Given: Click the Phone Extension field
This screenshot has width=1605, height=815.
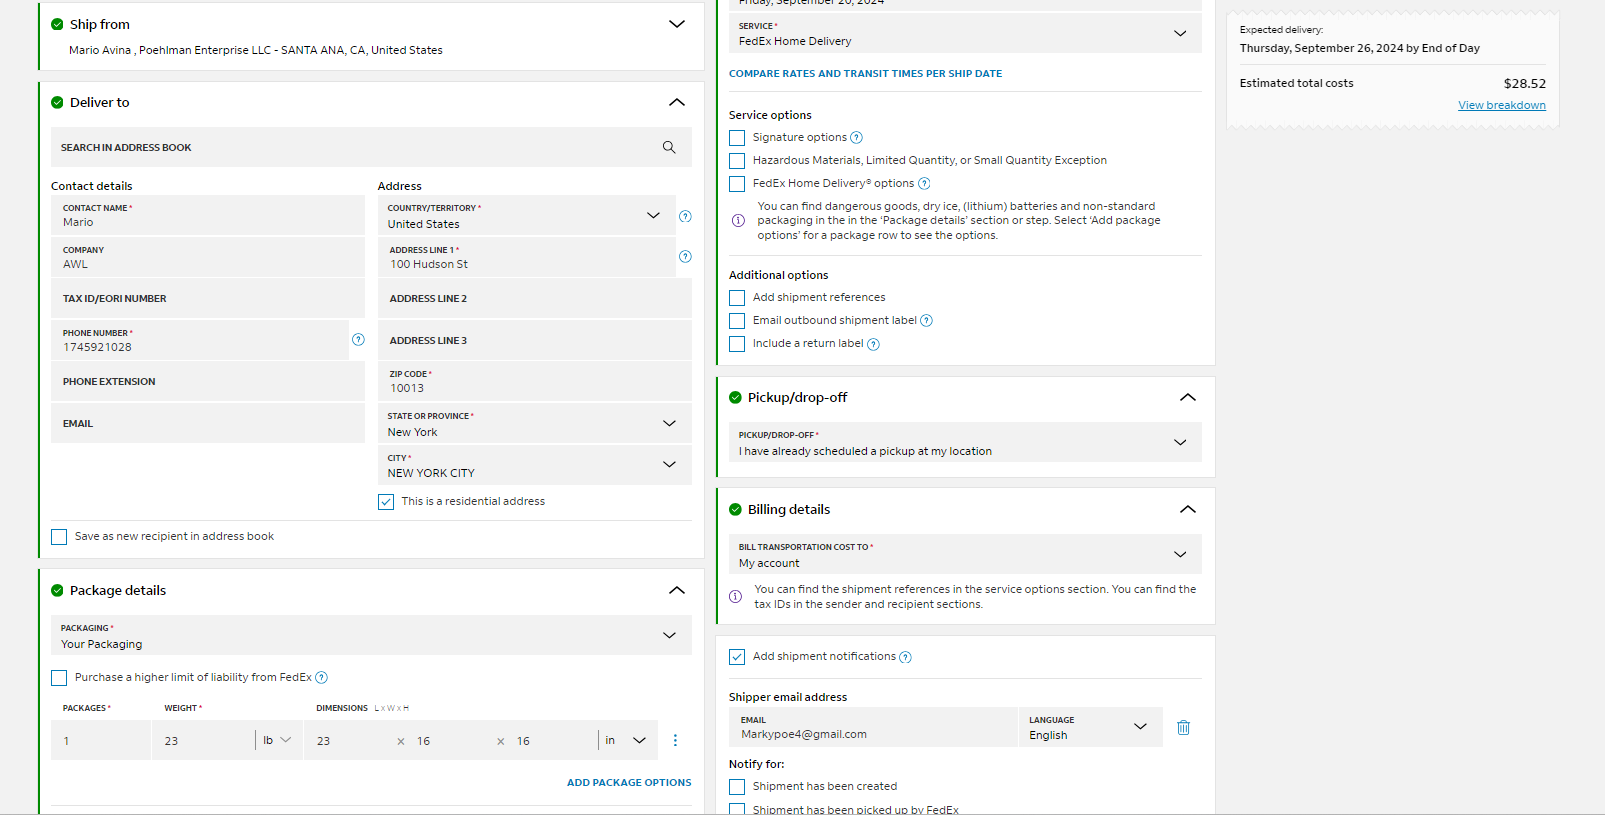Looking at the screenshot, I should tap(208, 381).
